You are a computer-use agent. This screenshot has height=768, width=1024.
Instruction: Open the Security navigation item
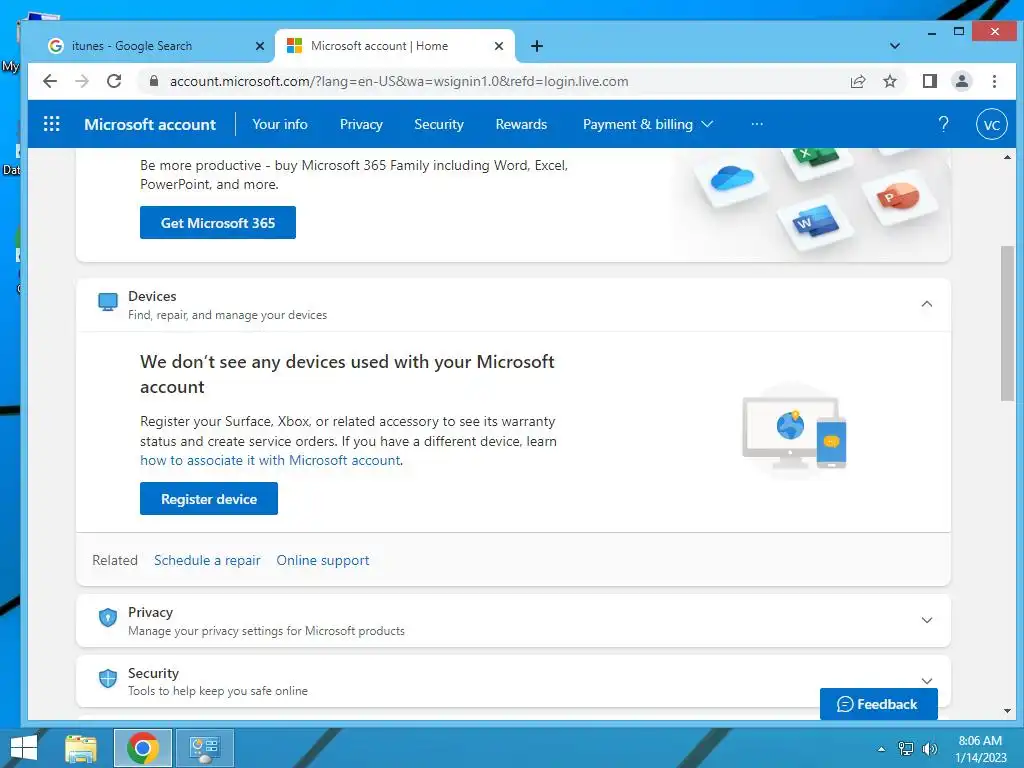point(439,124)
